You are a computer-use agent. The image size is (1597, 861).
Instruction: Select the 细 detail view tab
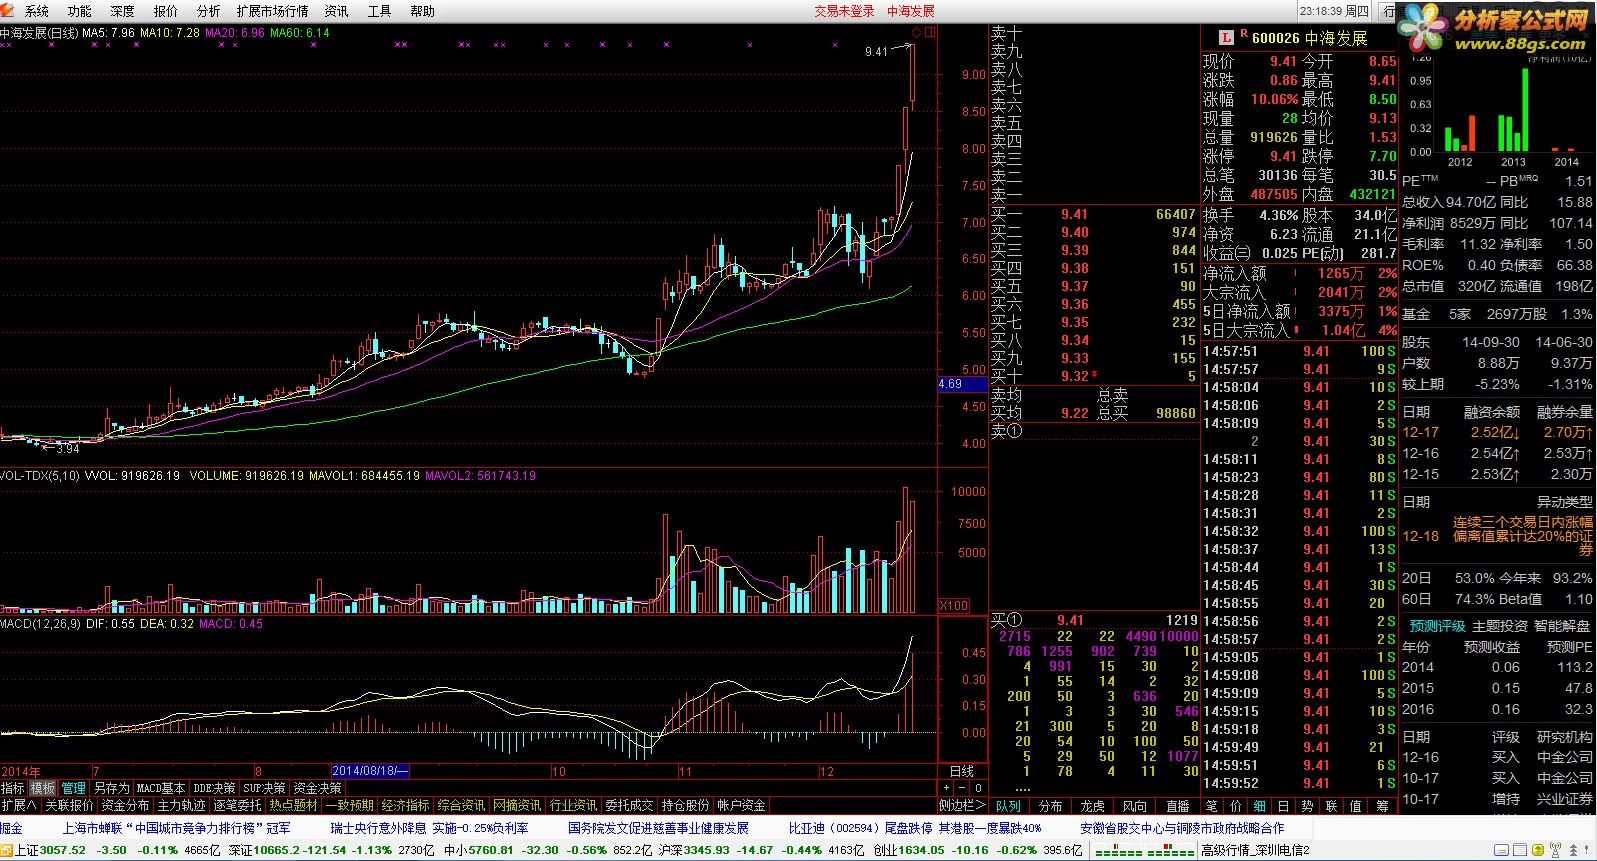coord(1259,805)
